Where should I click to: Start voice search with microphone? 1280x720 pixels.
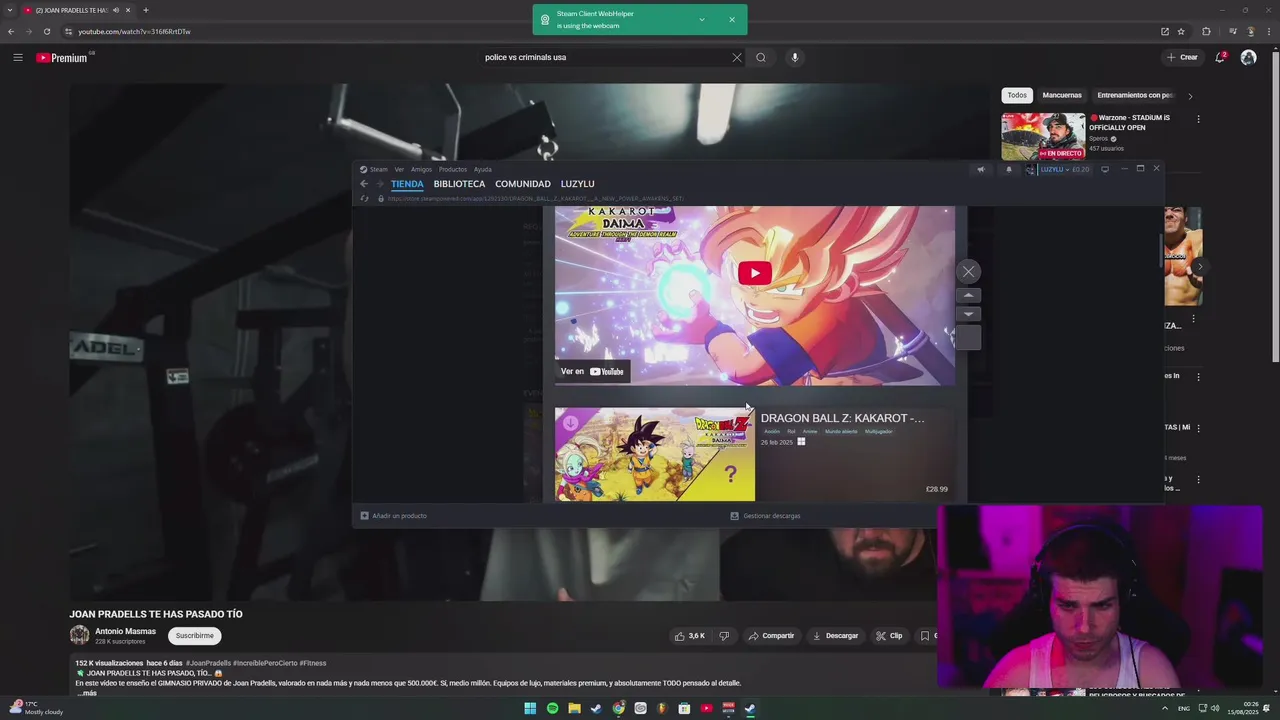point(795,57)
